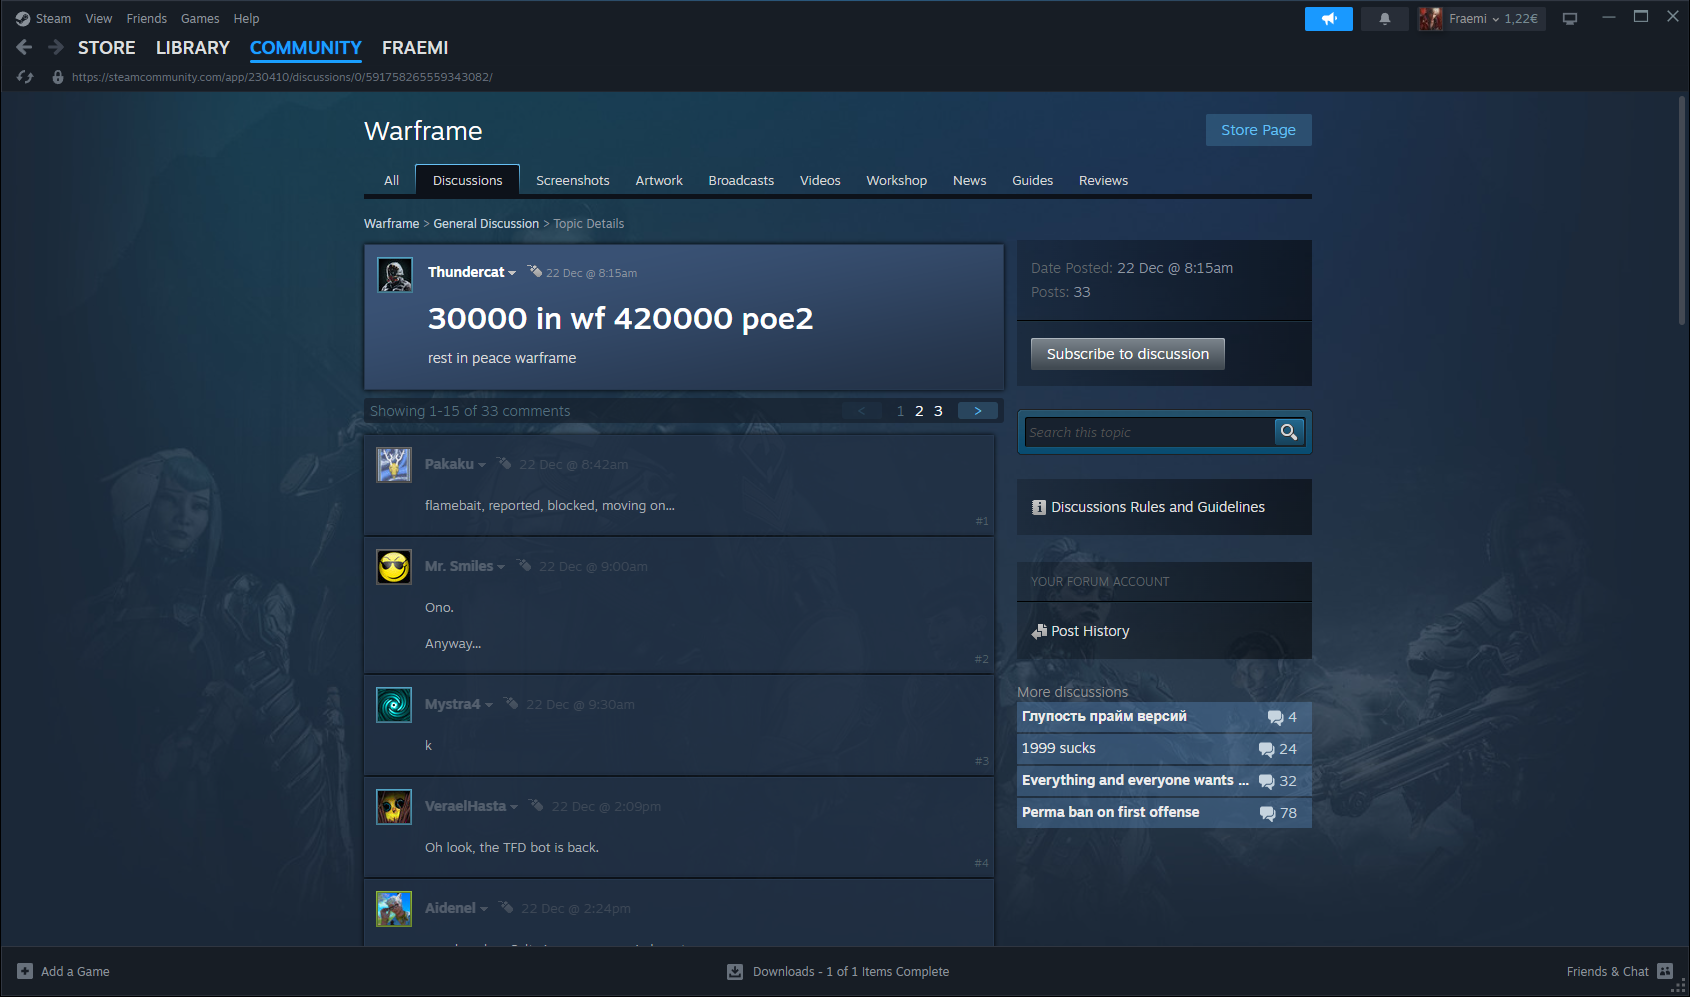The image size is (1690, 997).
Task: Open the Friends & Chat icon
Action: pyautogui.click(x=1665, y=971)
